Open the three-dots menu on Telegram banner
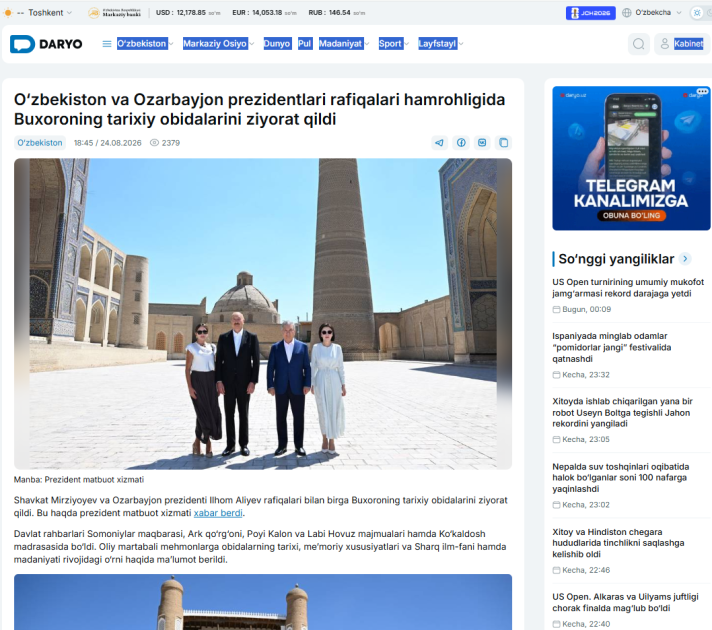The image size is (712, 630). [x=702, y=91]
